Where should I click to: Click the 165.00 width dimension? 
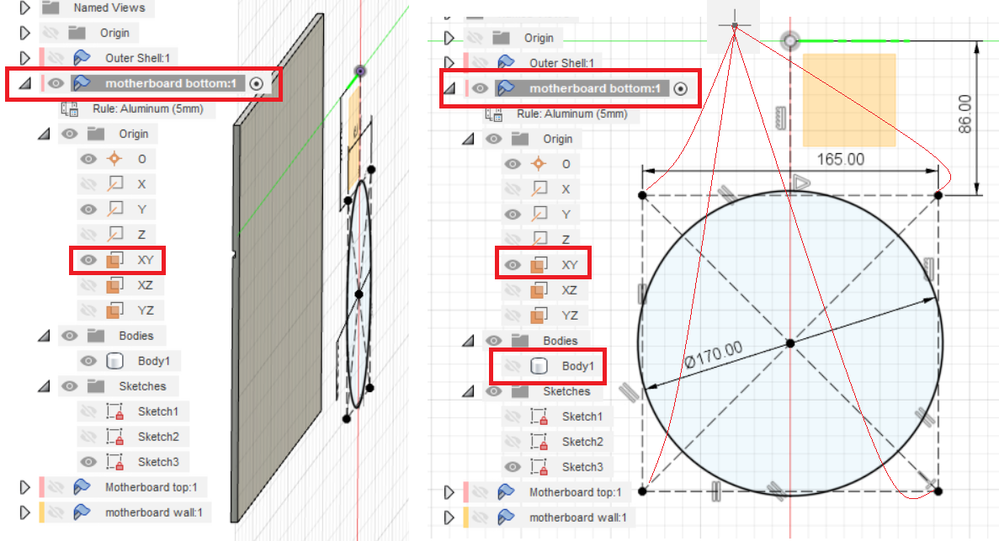tap(840, 159)
